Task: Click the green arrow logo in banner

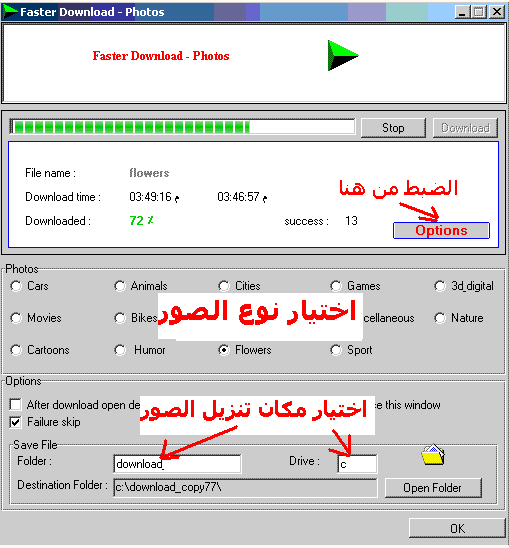Action: 343,56
